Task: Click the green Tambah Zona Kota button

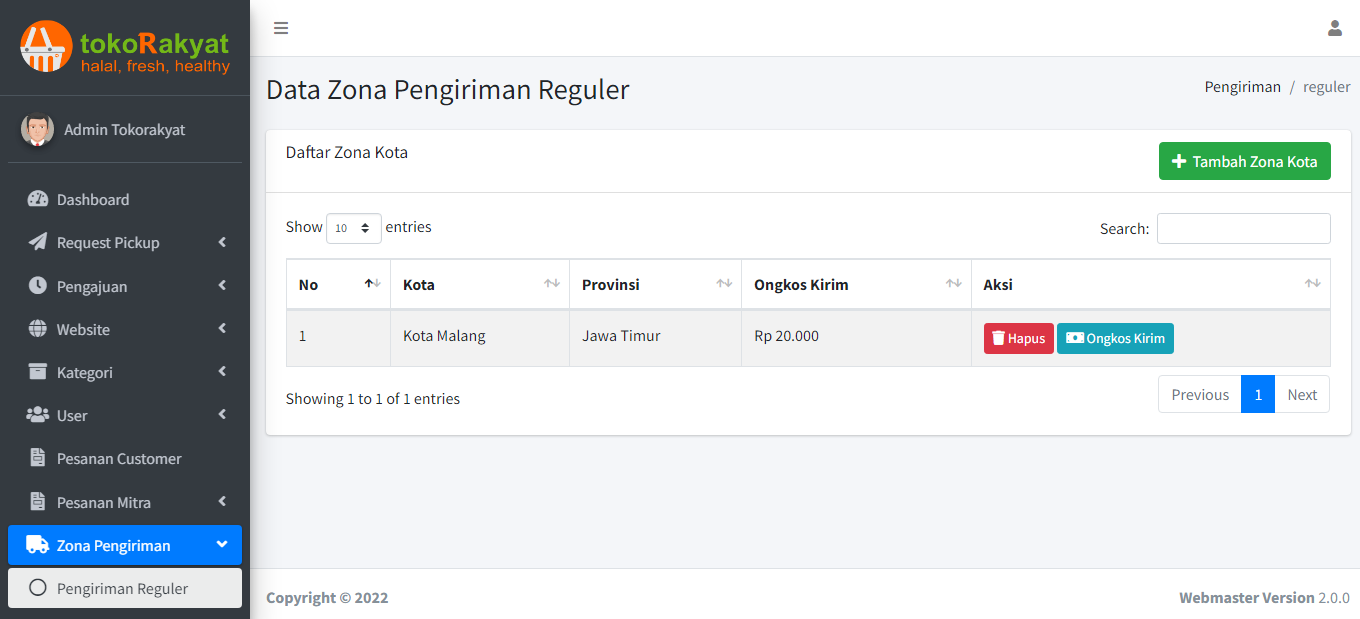Action: 1244,161
